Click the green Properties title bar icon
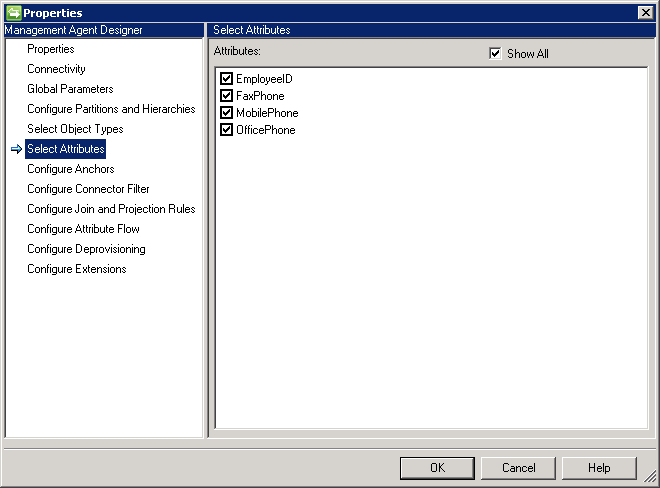 [x=13, y=13]
